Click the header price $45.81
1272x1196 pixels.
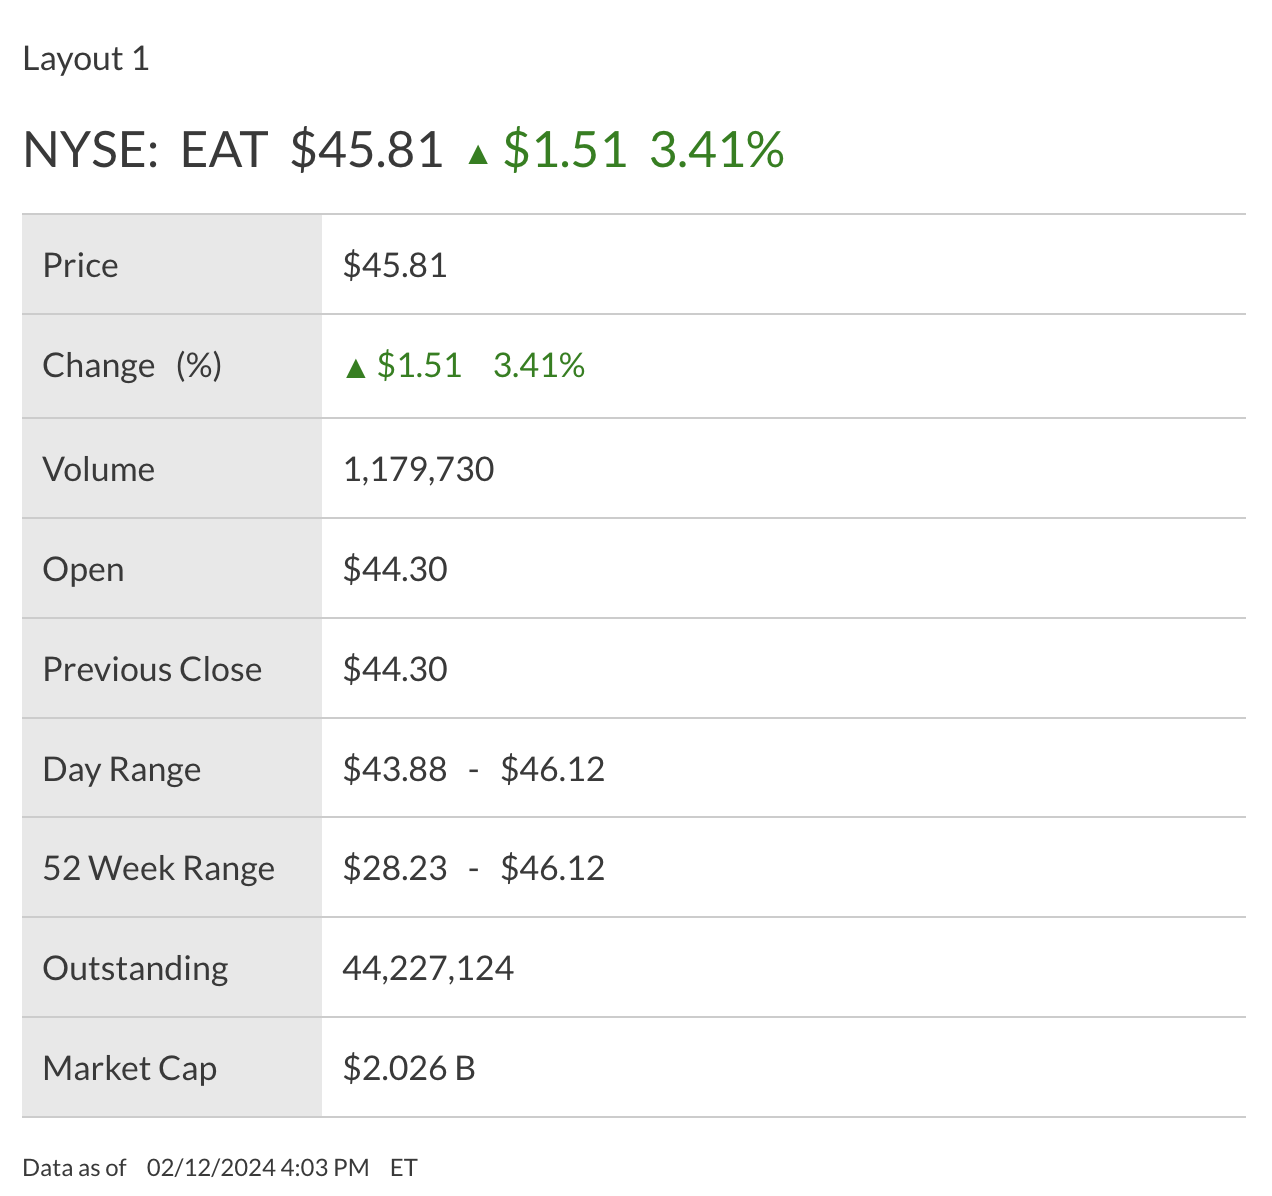tap(367, 150)
